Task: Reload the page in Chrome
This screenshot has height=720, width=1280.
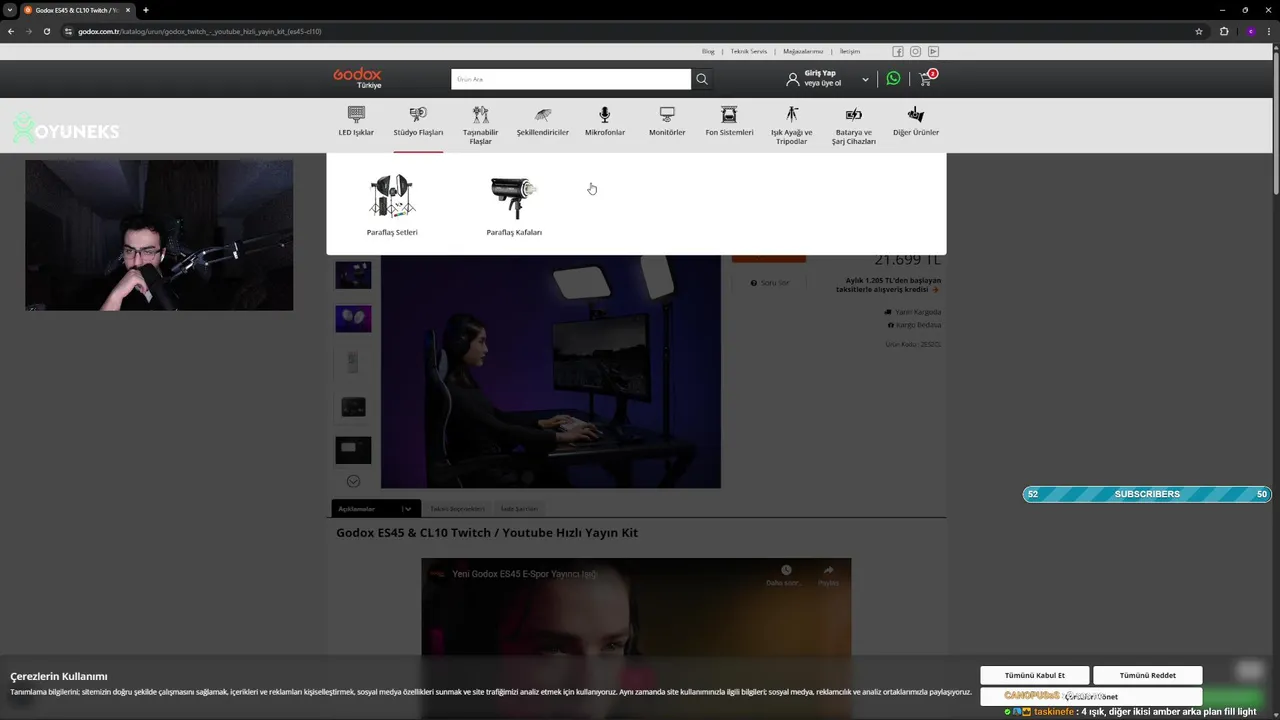Action: pyautogui.click(x=46, y=31)
